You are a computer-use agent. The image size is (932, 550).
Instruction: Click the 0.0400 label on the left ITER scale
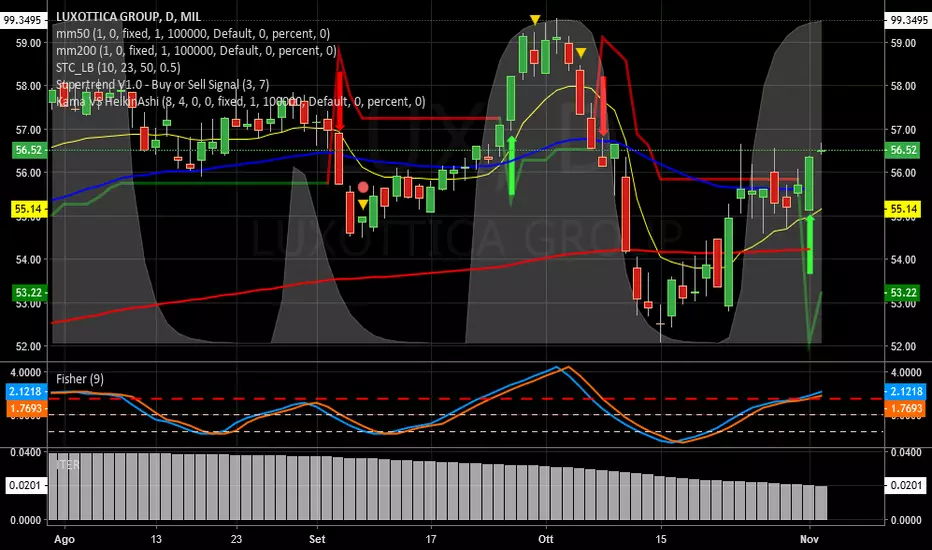pos(26,452)
